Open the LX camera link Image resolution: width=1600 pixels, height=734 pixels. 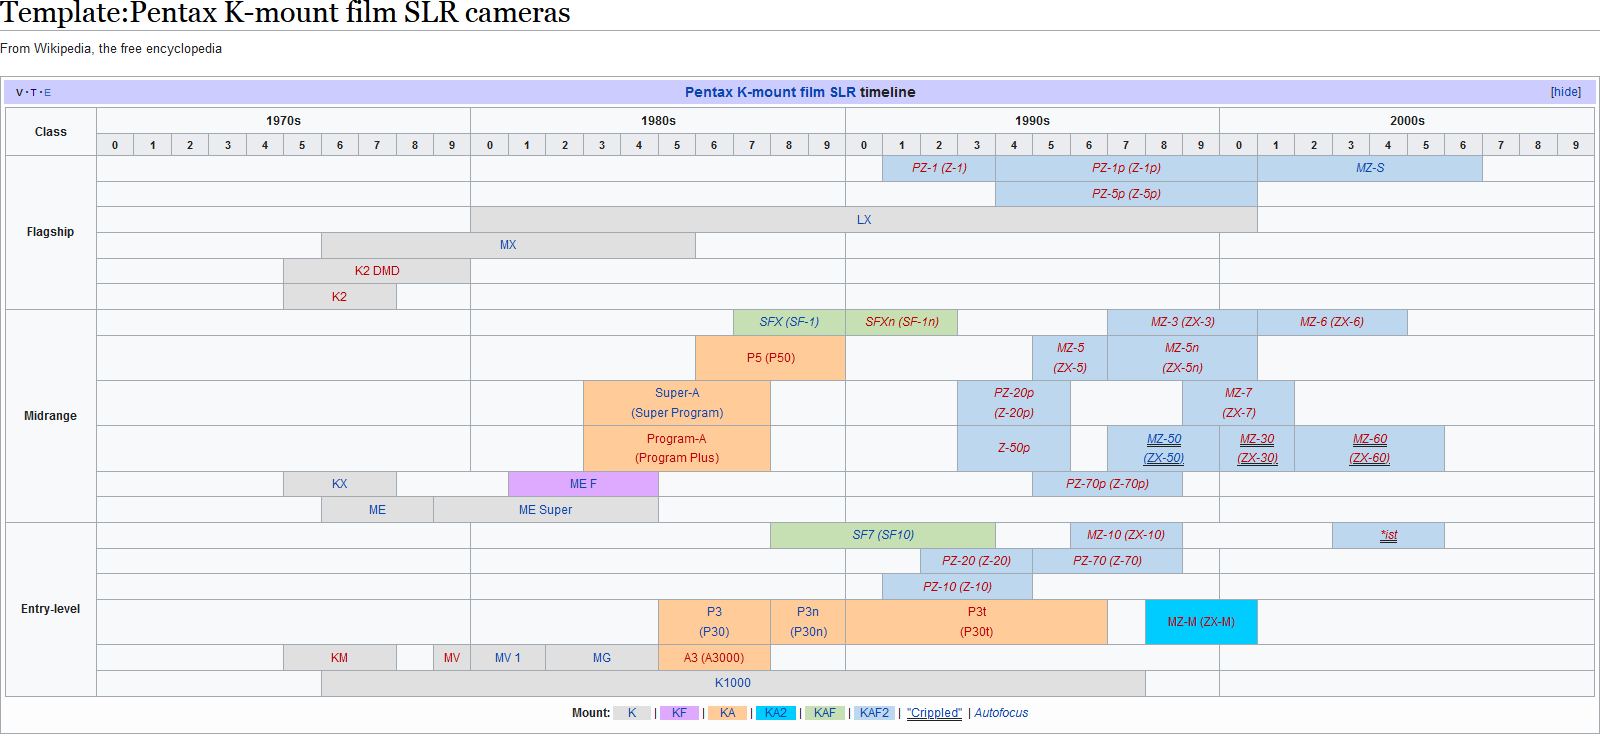pyautogui.click(x=864, y=220)
